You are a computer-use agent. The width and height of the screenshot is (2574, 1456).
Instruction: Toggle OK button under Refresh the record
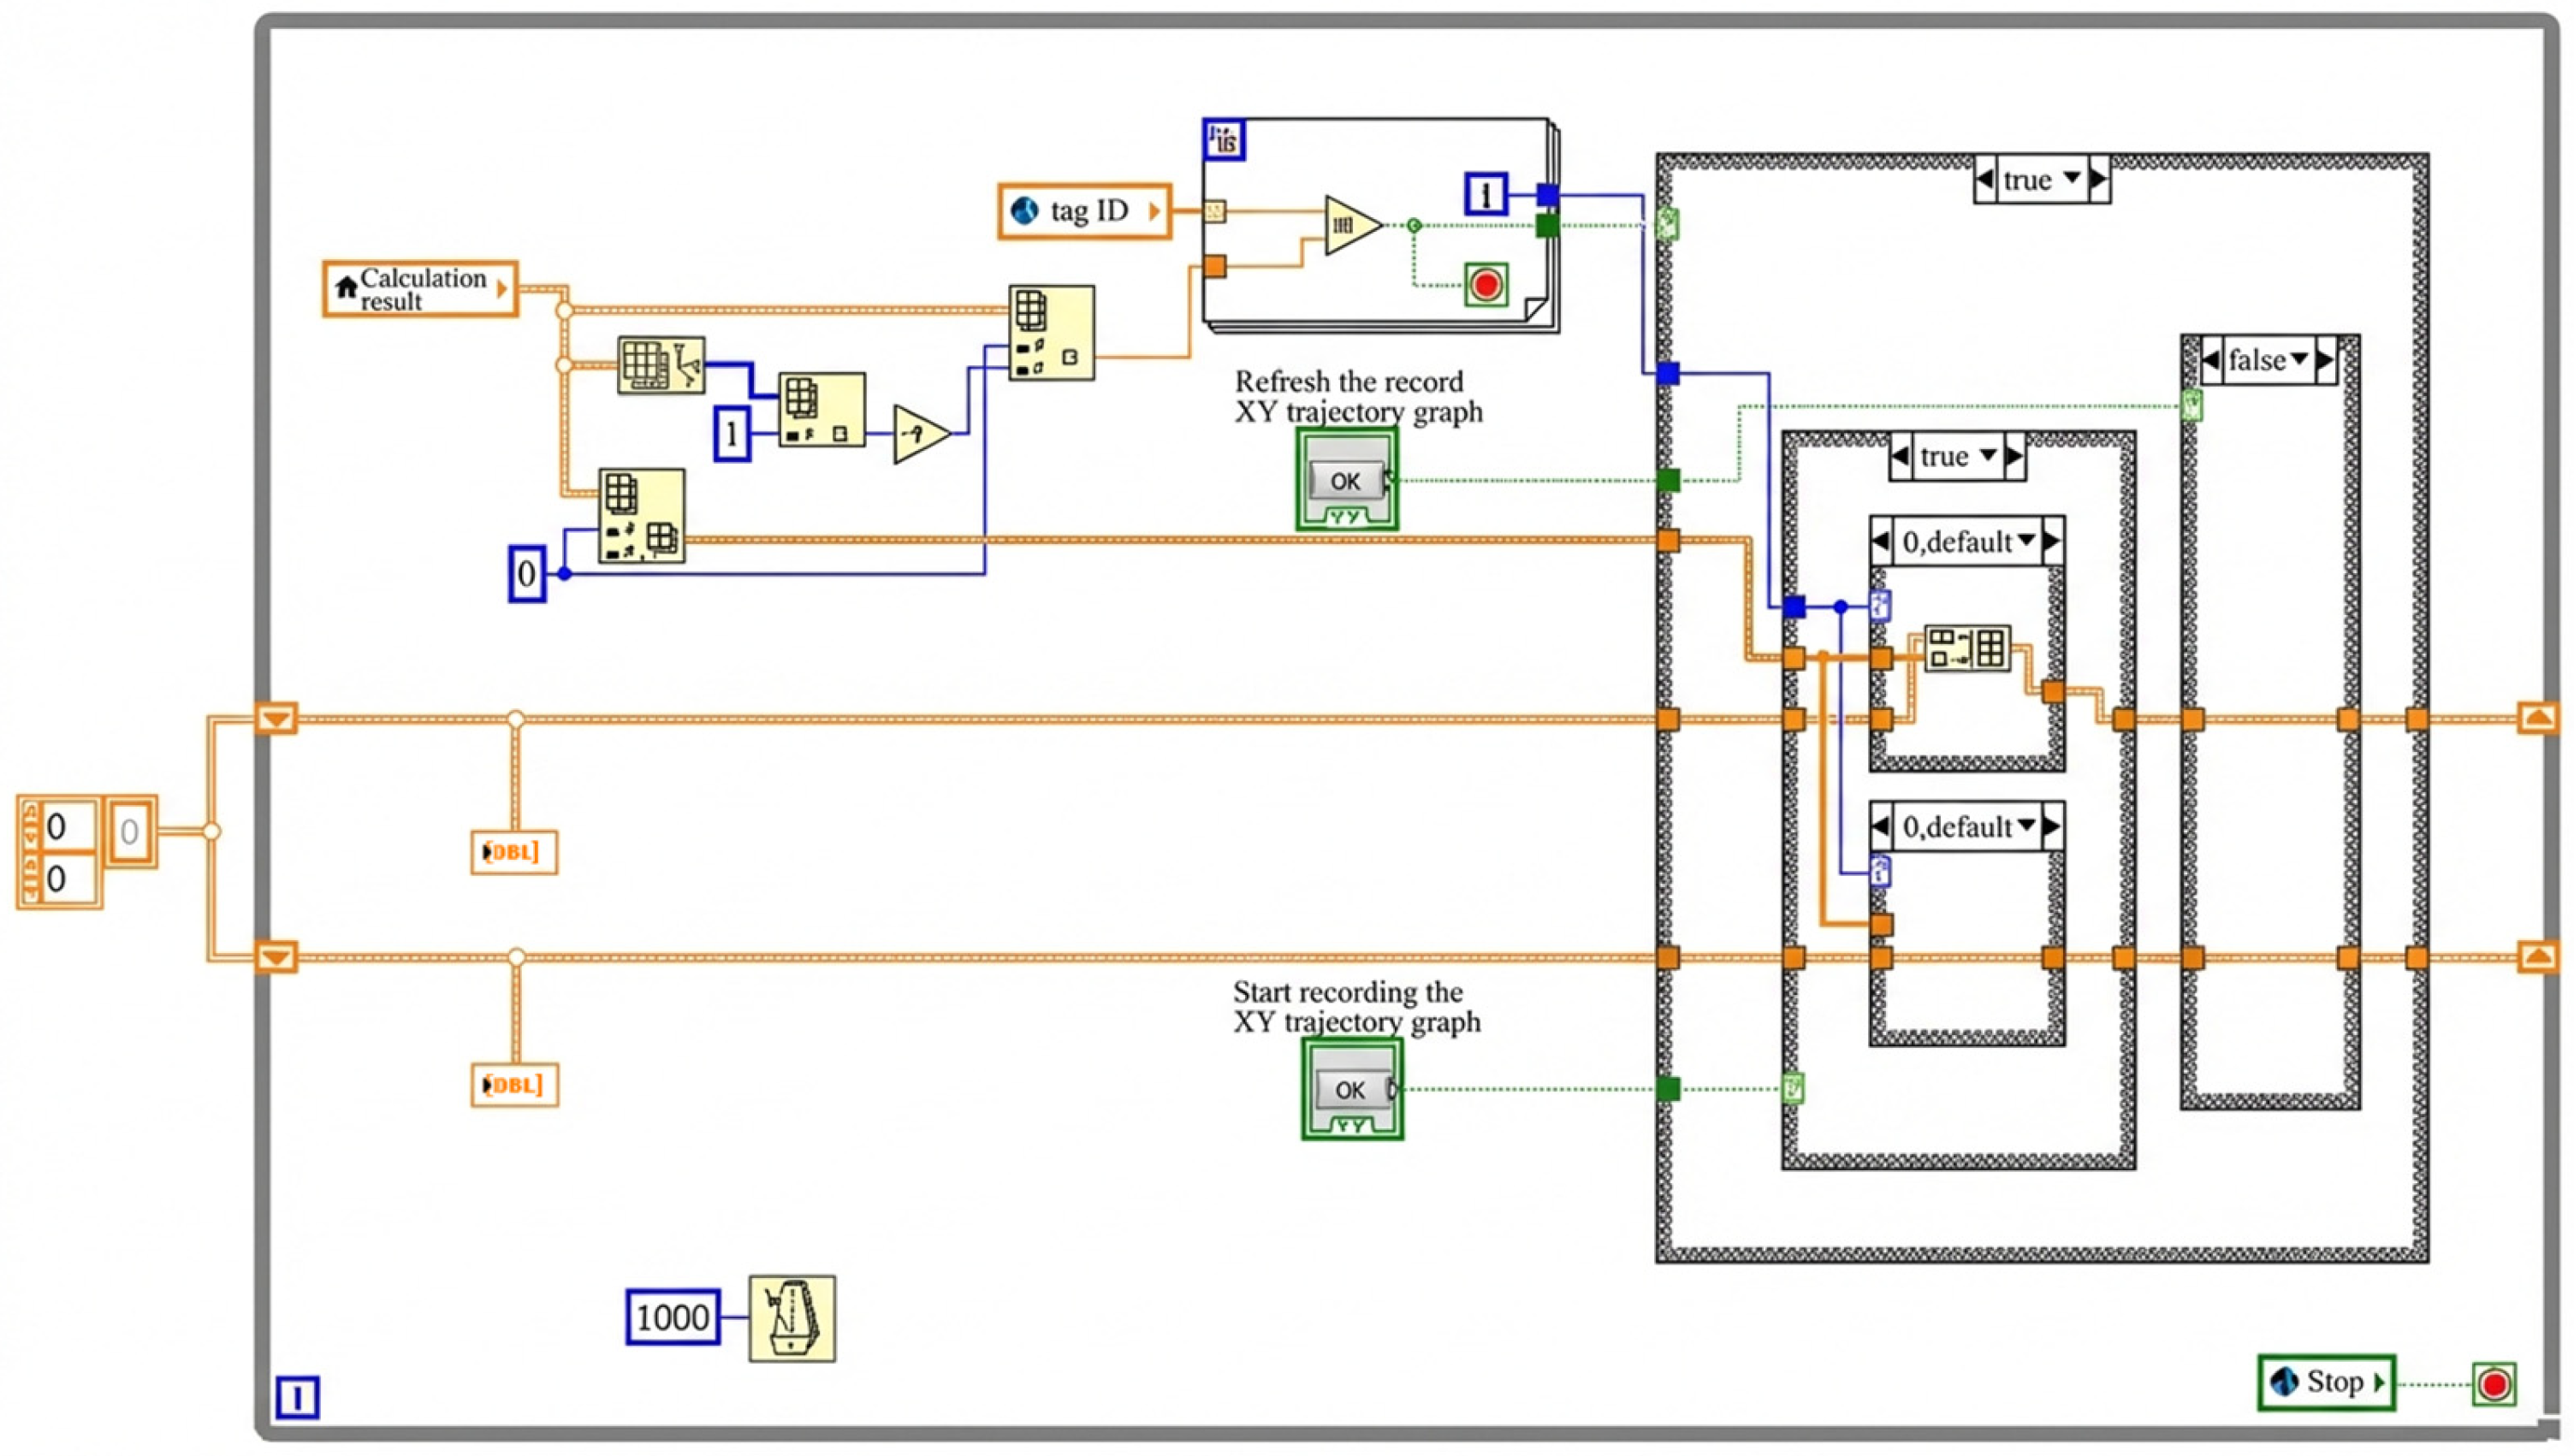click(x=1346, y=481)
